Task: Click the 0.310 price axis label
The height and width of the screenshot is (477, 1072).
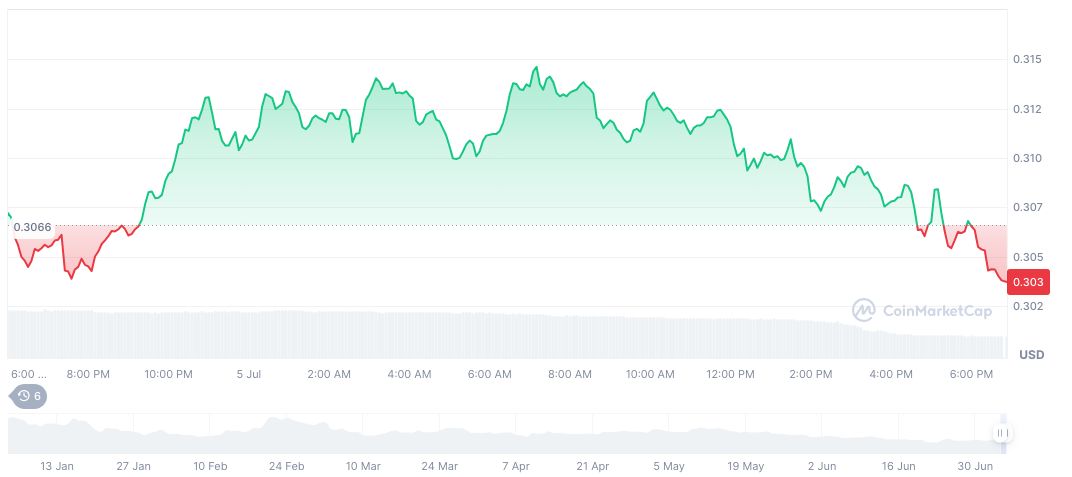Action: (x=1027, y=158)
